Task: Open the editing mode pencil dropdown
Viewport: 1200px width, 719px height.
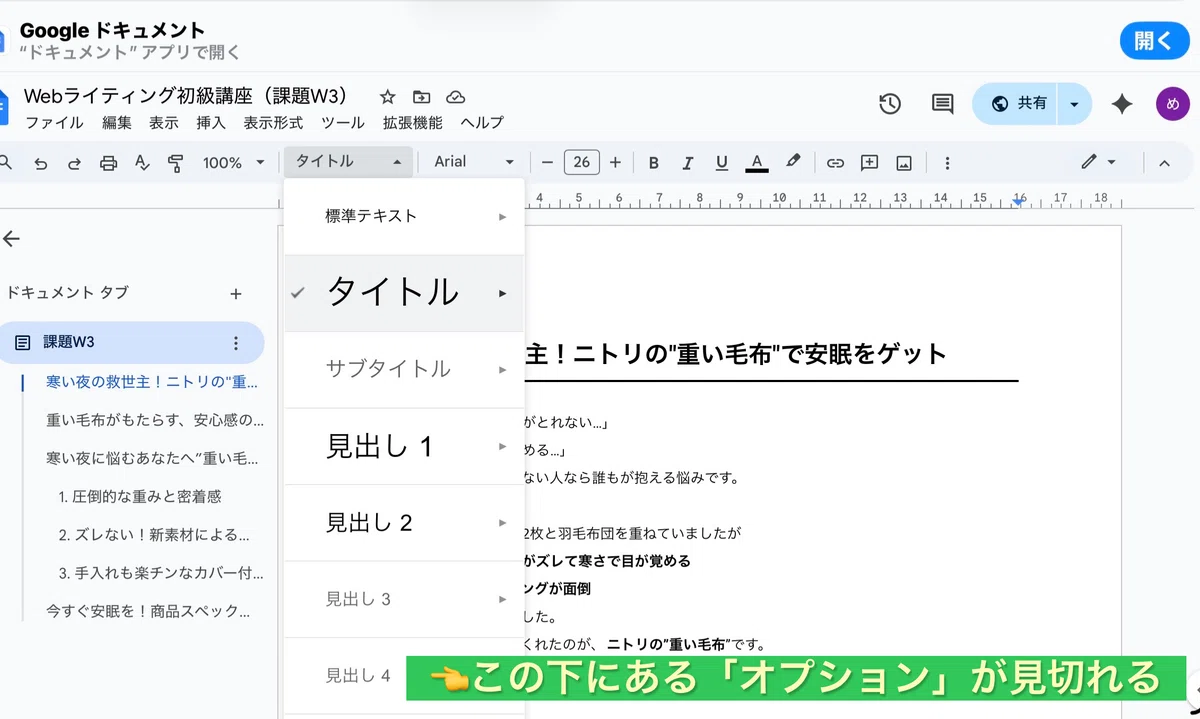Action: [1098, 162]
